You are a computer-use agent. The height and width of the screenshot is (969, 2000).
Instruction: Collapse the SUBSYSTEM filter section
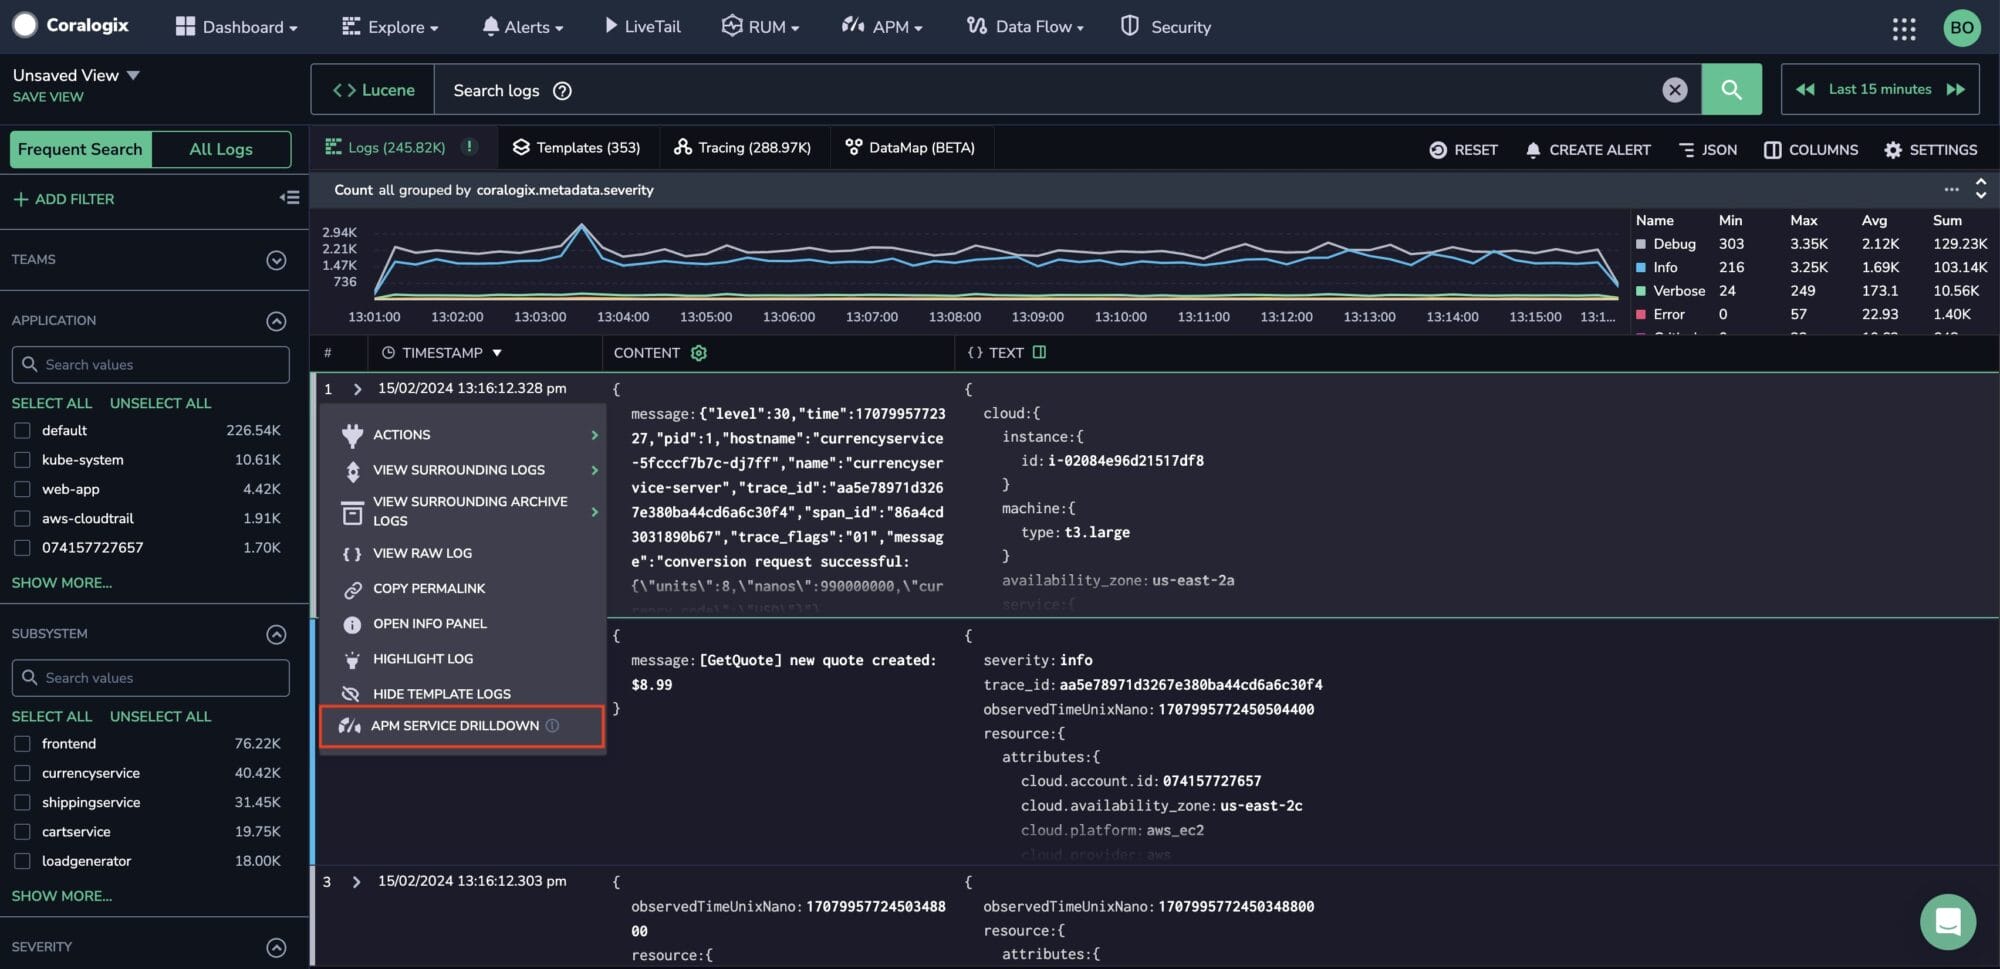click(276, 634)
